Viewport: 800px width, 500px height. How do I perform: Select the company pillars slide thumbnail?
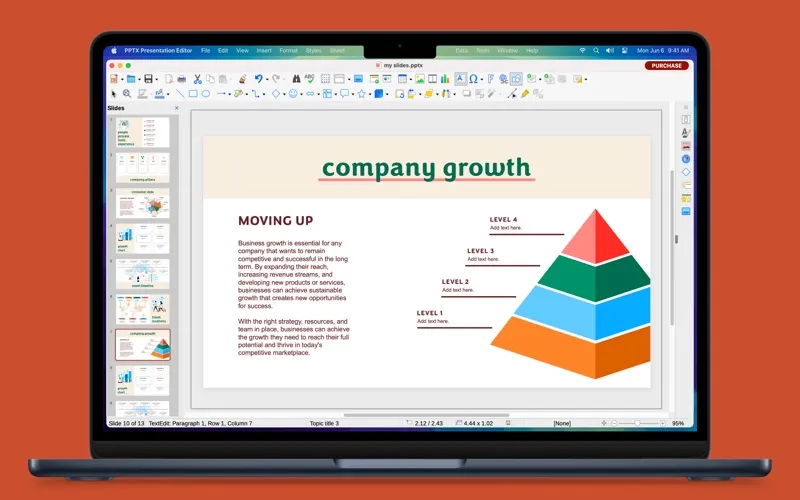pyautogui.click(x=142, y=167)
